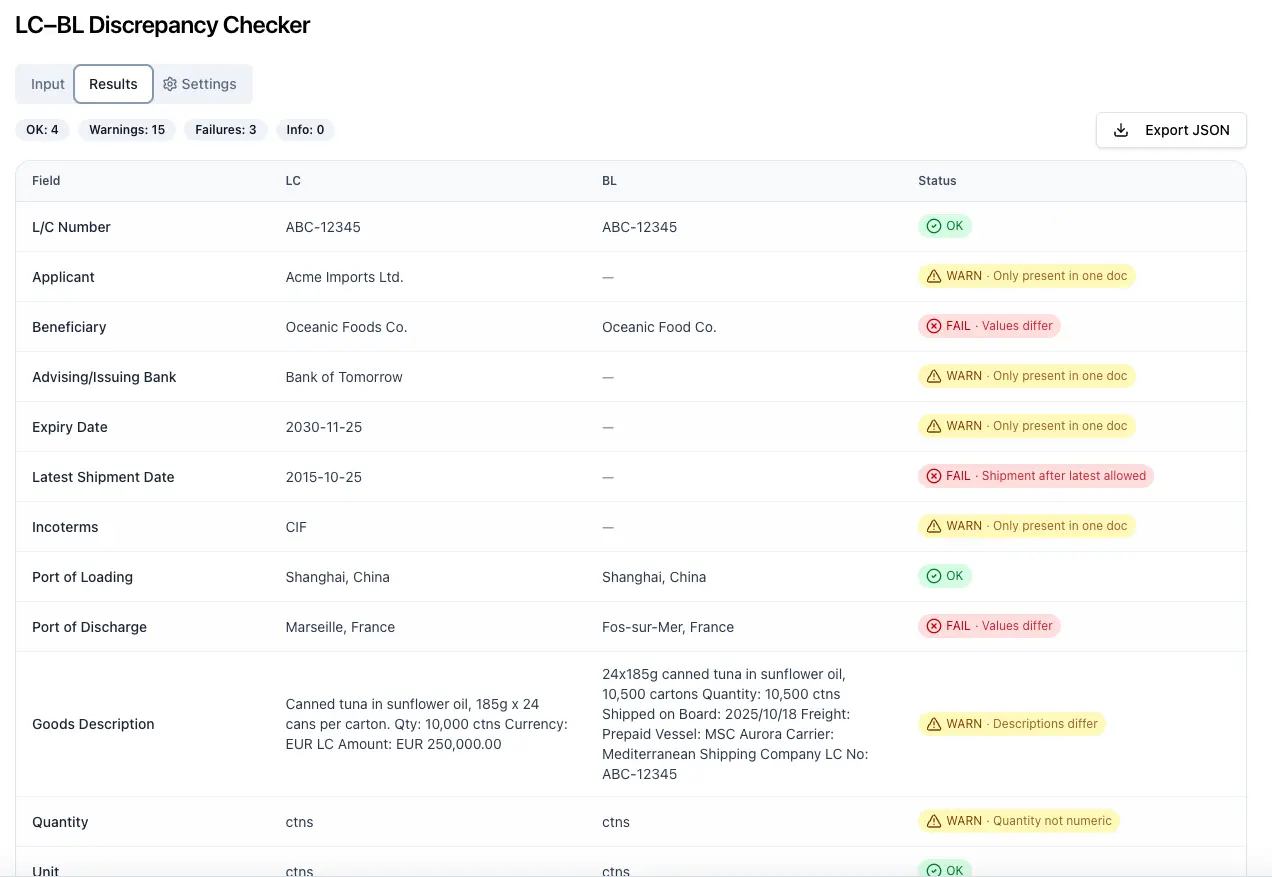Click the fail icon for Latest Shipment Date
Screen dimensions: 1272x877
click(934, 476)
